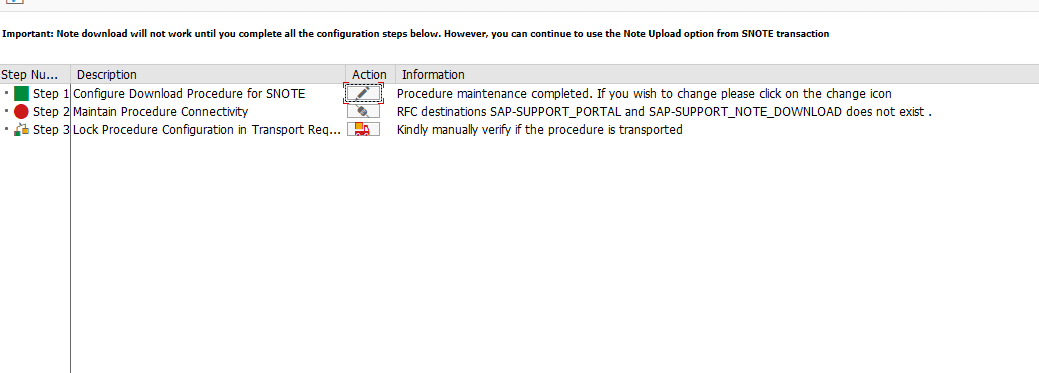1039x373 pixels.
Task: Click the pencil change icon for Step 1
Action: 364,93
